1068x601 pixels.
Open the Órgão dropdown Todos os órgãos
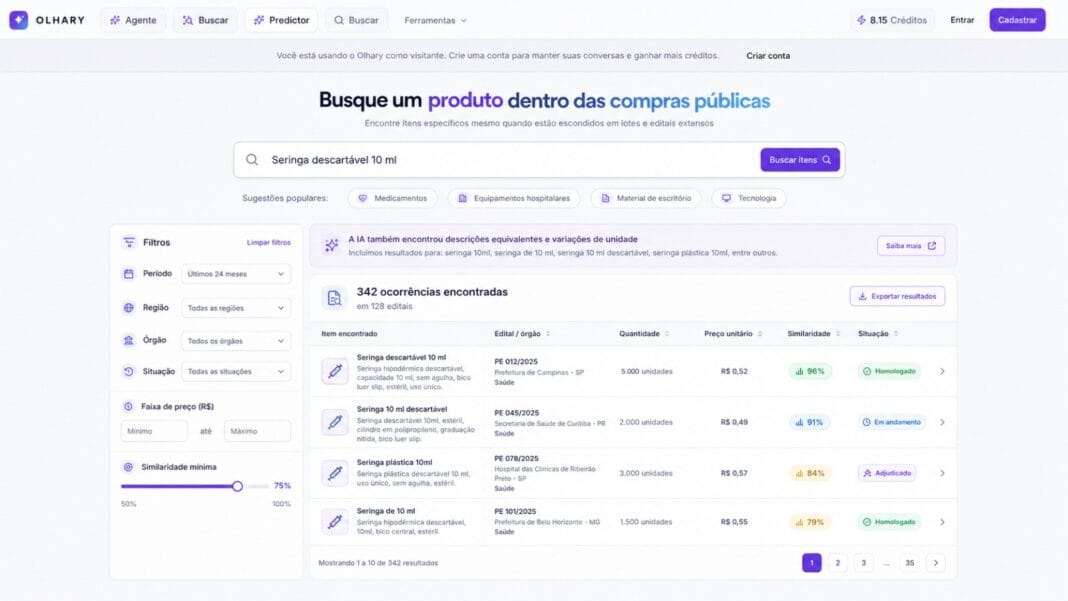coord(236,341)
